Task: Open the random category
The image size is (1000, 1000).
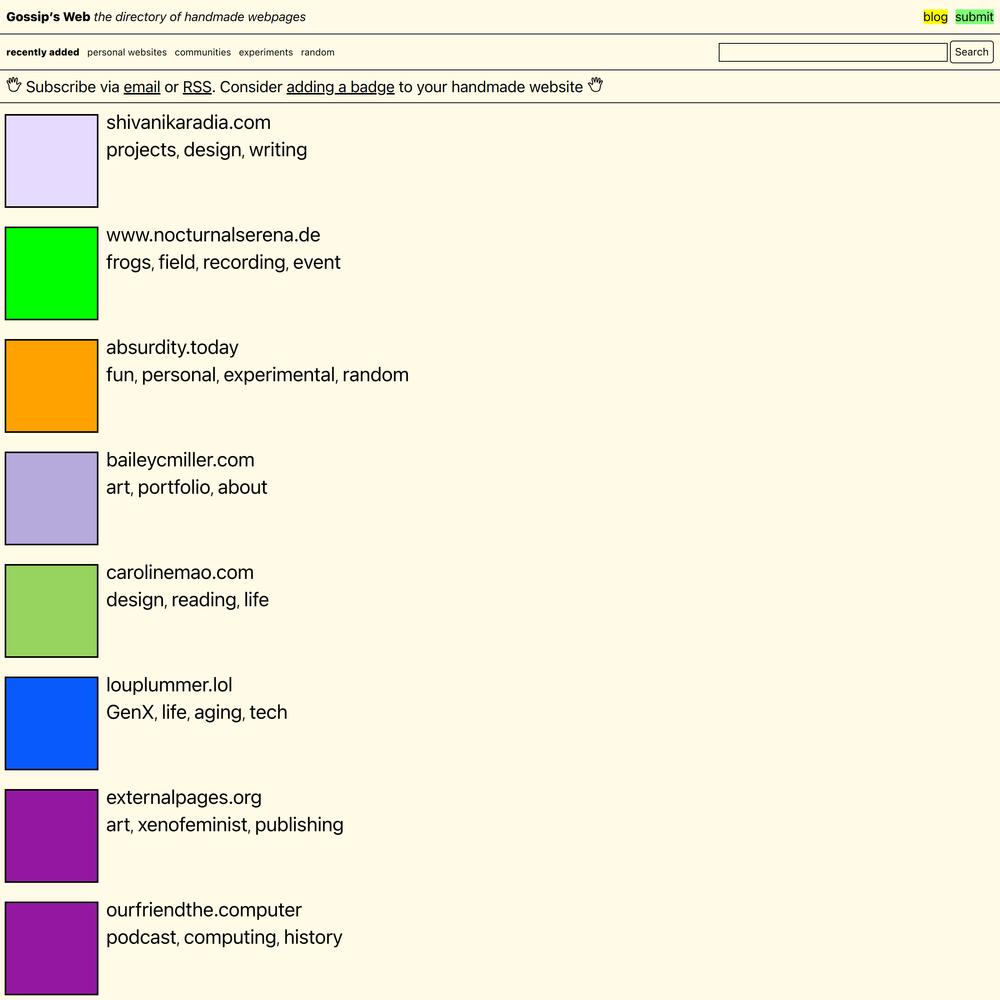Action: 318,52
